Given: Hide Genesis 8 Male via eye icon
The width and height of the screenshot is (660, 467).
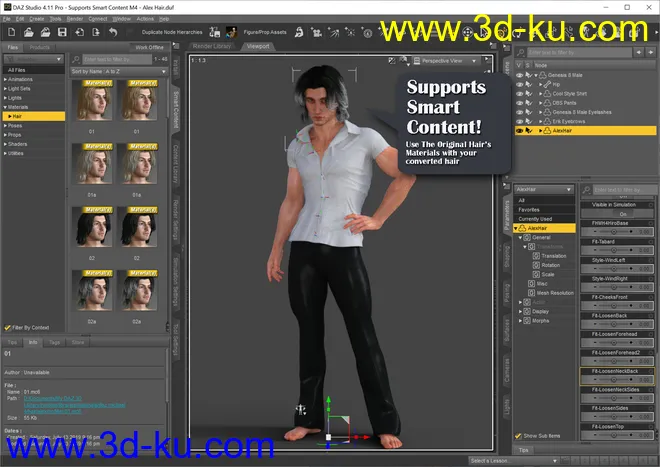Looking at the screenshot, I should pos(520,73).
